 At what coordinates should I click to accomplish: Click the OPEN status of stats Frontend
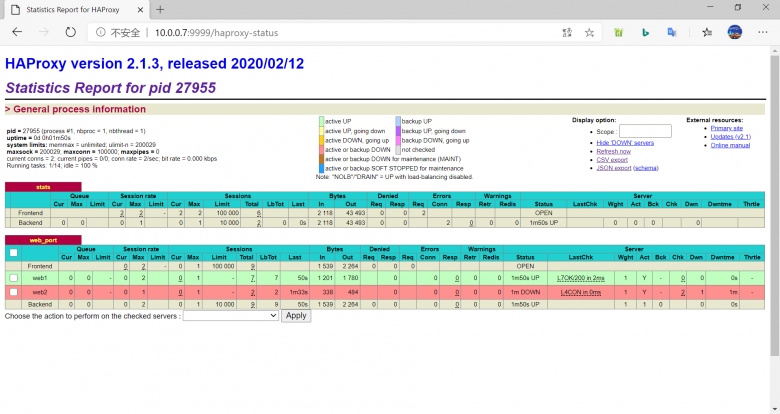click(543, 213)
